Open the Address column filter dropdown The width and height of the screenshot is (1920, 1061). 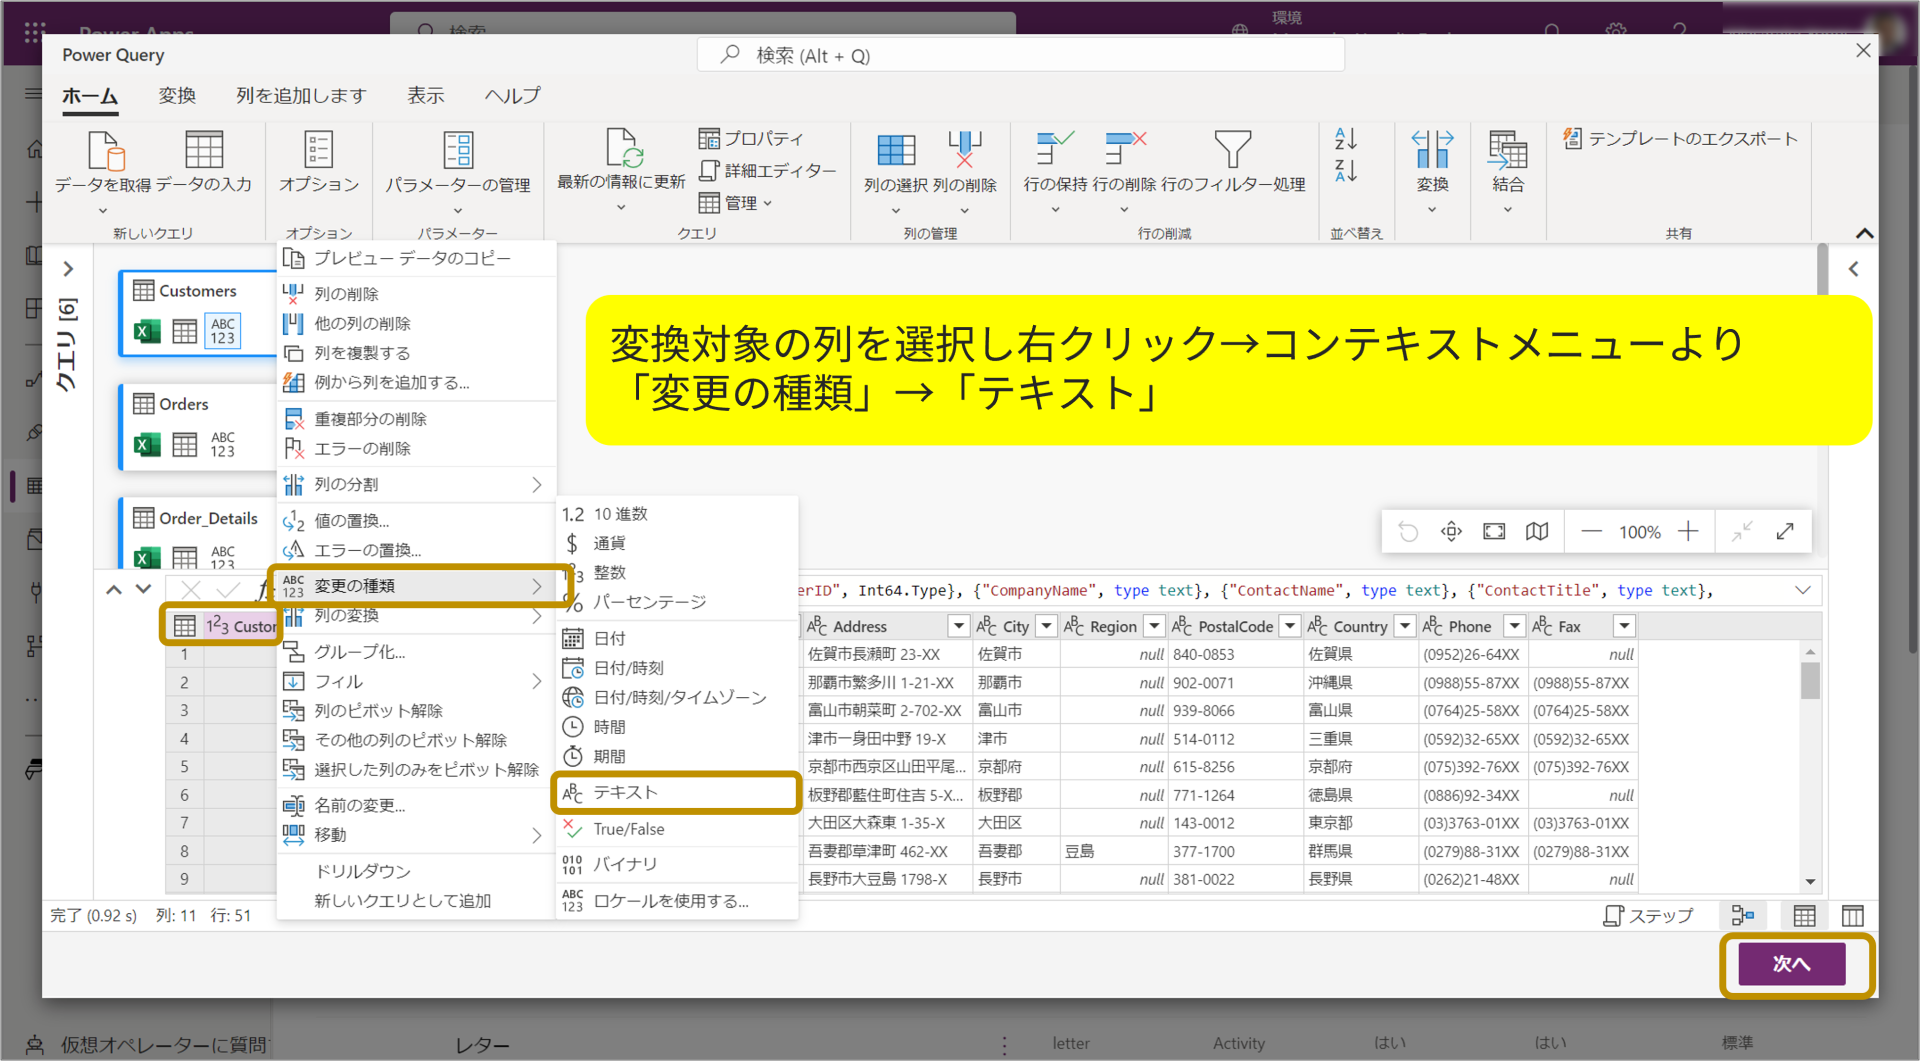959,626
